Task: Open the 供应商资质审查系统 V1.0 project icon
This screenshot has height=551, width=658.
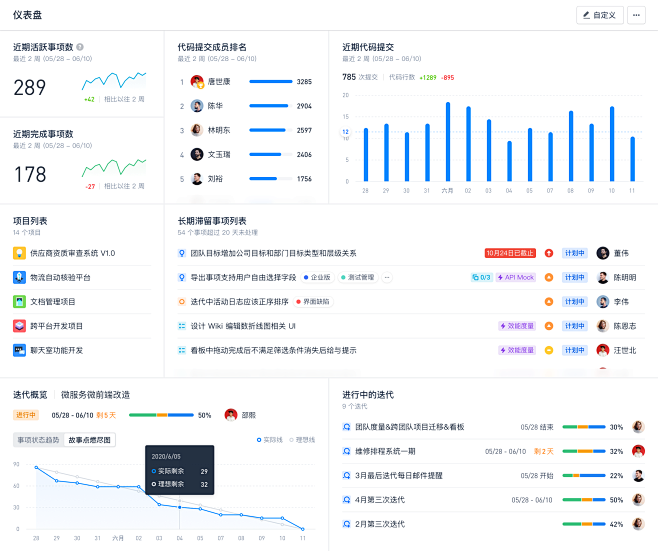Action: pyautogui.click(x=19, y=253)
